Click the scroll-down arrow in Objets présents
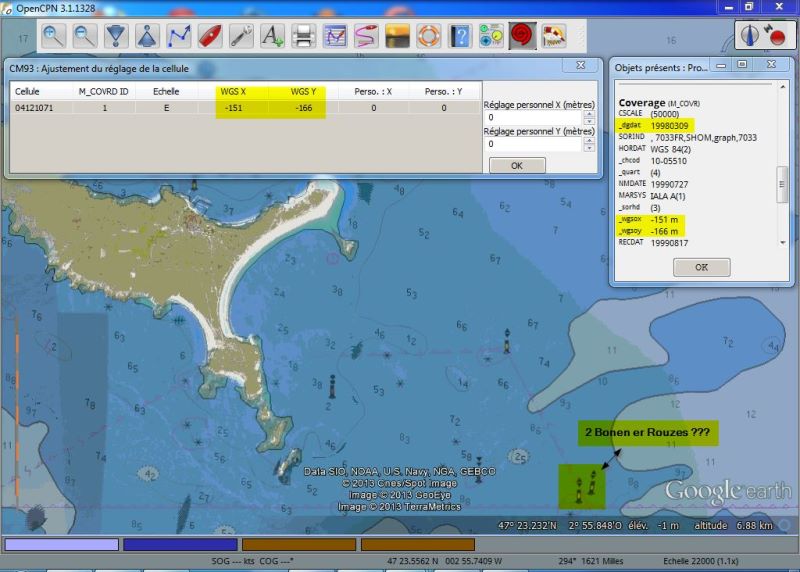 click(783, 243)
